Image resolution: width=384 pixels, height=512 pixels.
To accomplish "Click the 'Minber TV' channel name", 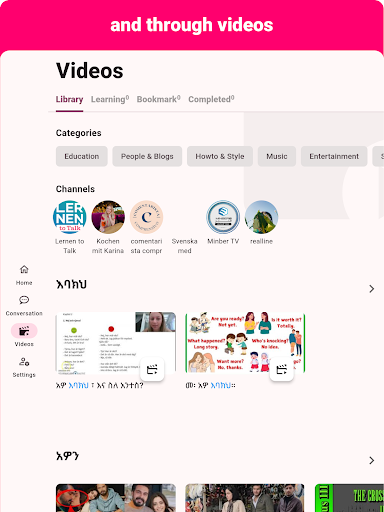I will point(223,241).
